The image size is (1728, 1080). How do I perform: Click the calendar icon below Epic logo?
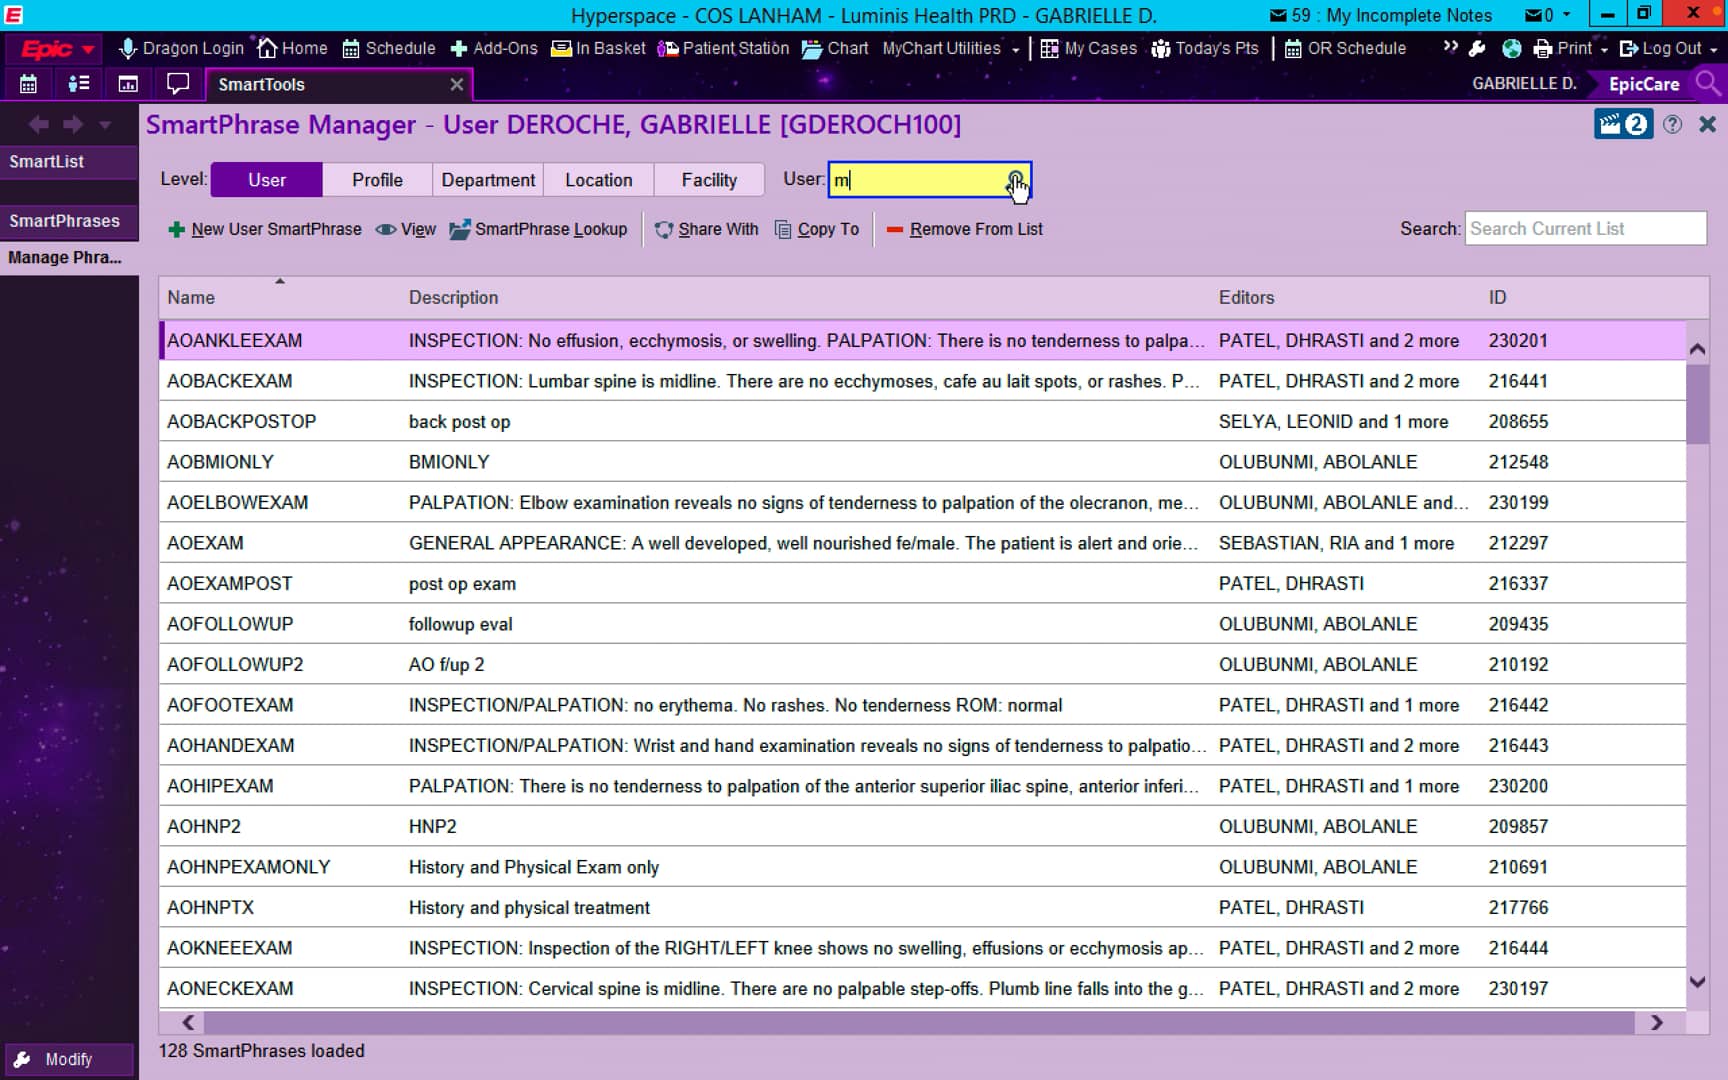[x=28, y=84]
